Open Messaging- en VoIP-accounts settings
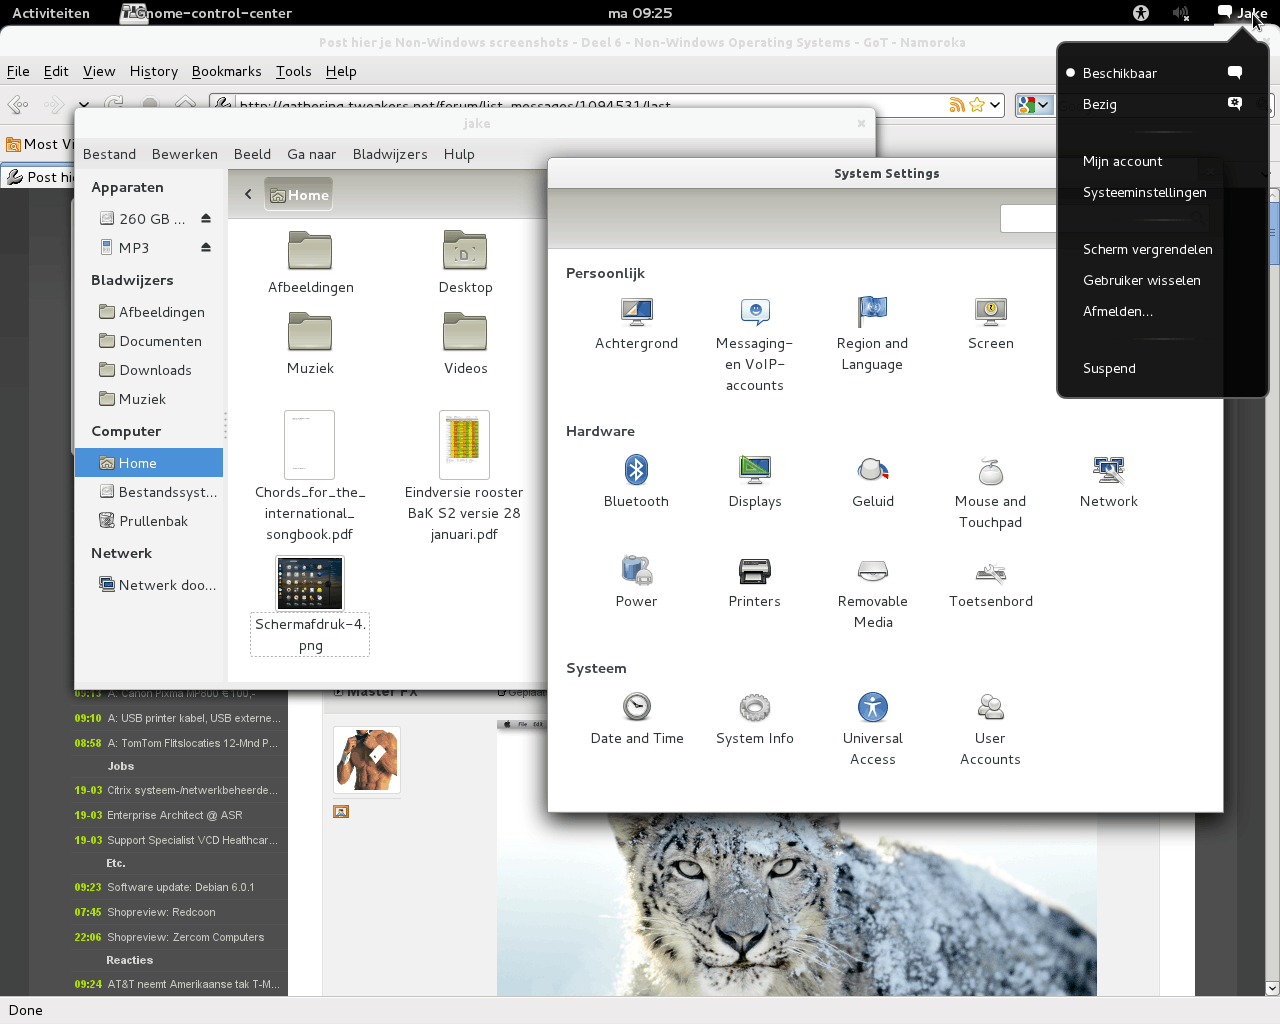This screenshot has width=1280, height=1024. tap(755, 344)
